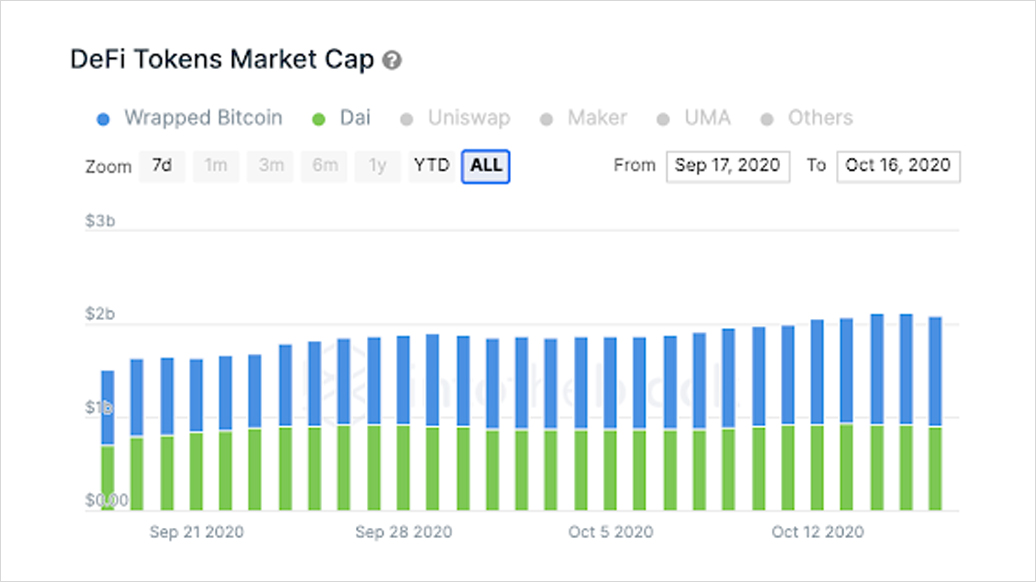Image resolution: width=1036 pixels, height=582 pixels.
Task: Enable the Uniswap legend series
Action: click(468, 118)
